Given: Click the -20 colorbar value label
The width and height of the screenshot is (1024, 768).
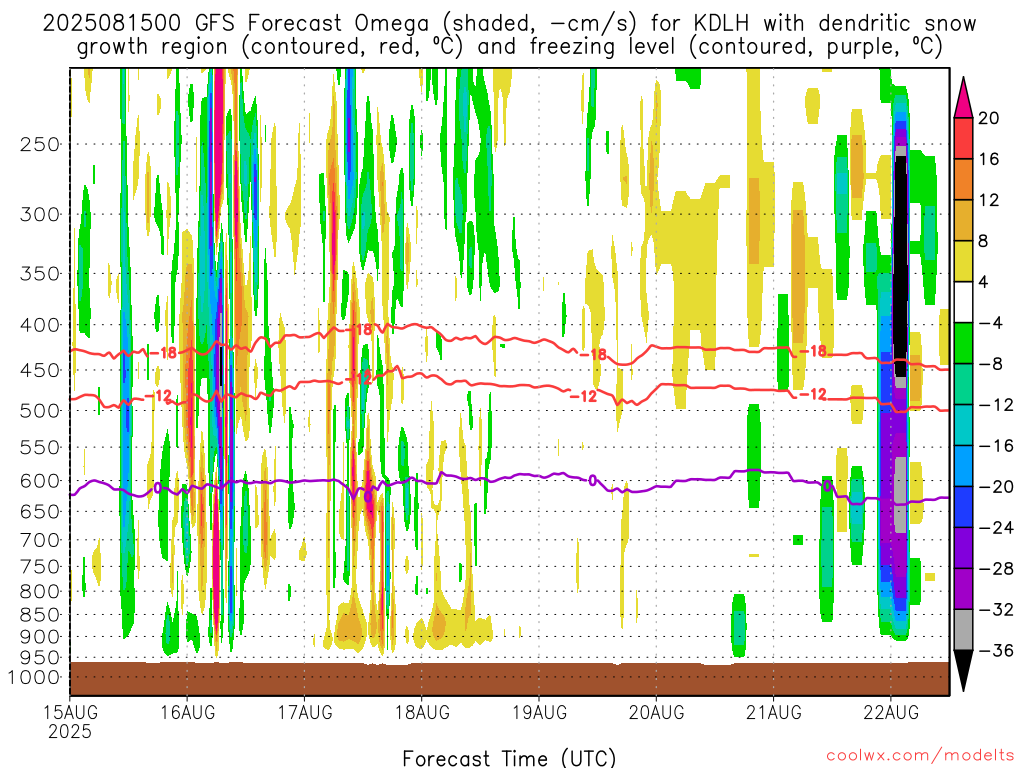Looking at the screenshot, I should (996, 487).
